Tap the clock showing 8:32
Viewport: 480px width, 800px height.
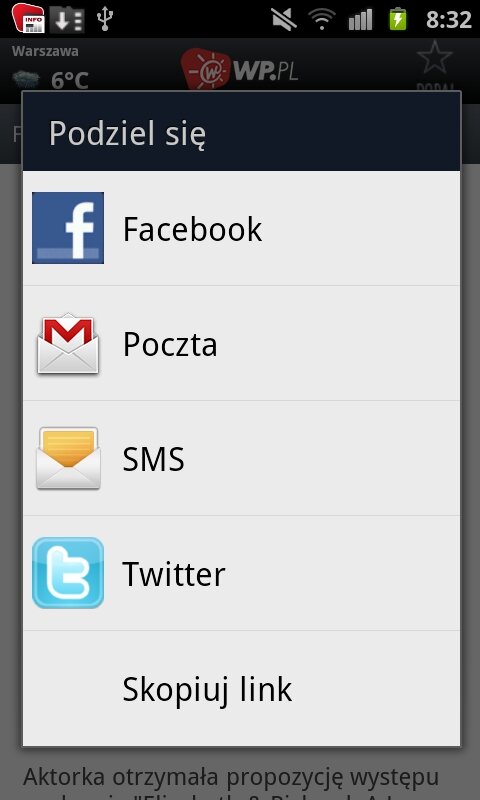pos(448,19)
